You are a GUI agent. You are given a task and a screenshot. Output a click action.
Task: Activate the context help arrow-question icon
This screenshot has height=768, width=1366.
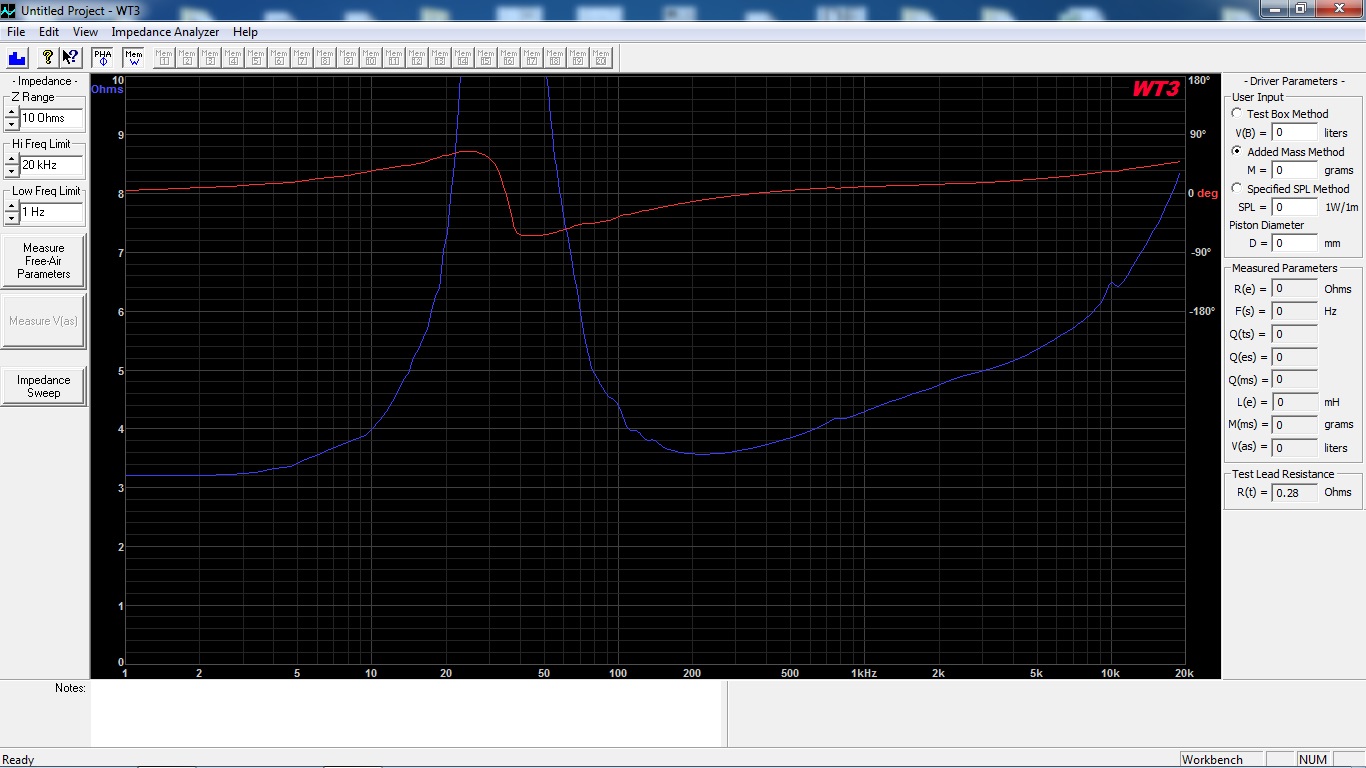click(70, 58)
